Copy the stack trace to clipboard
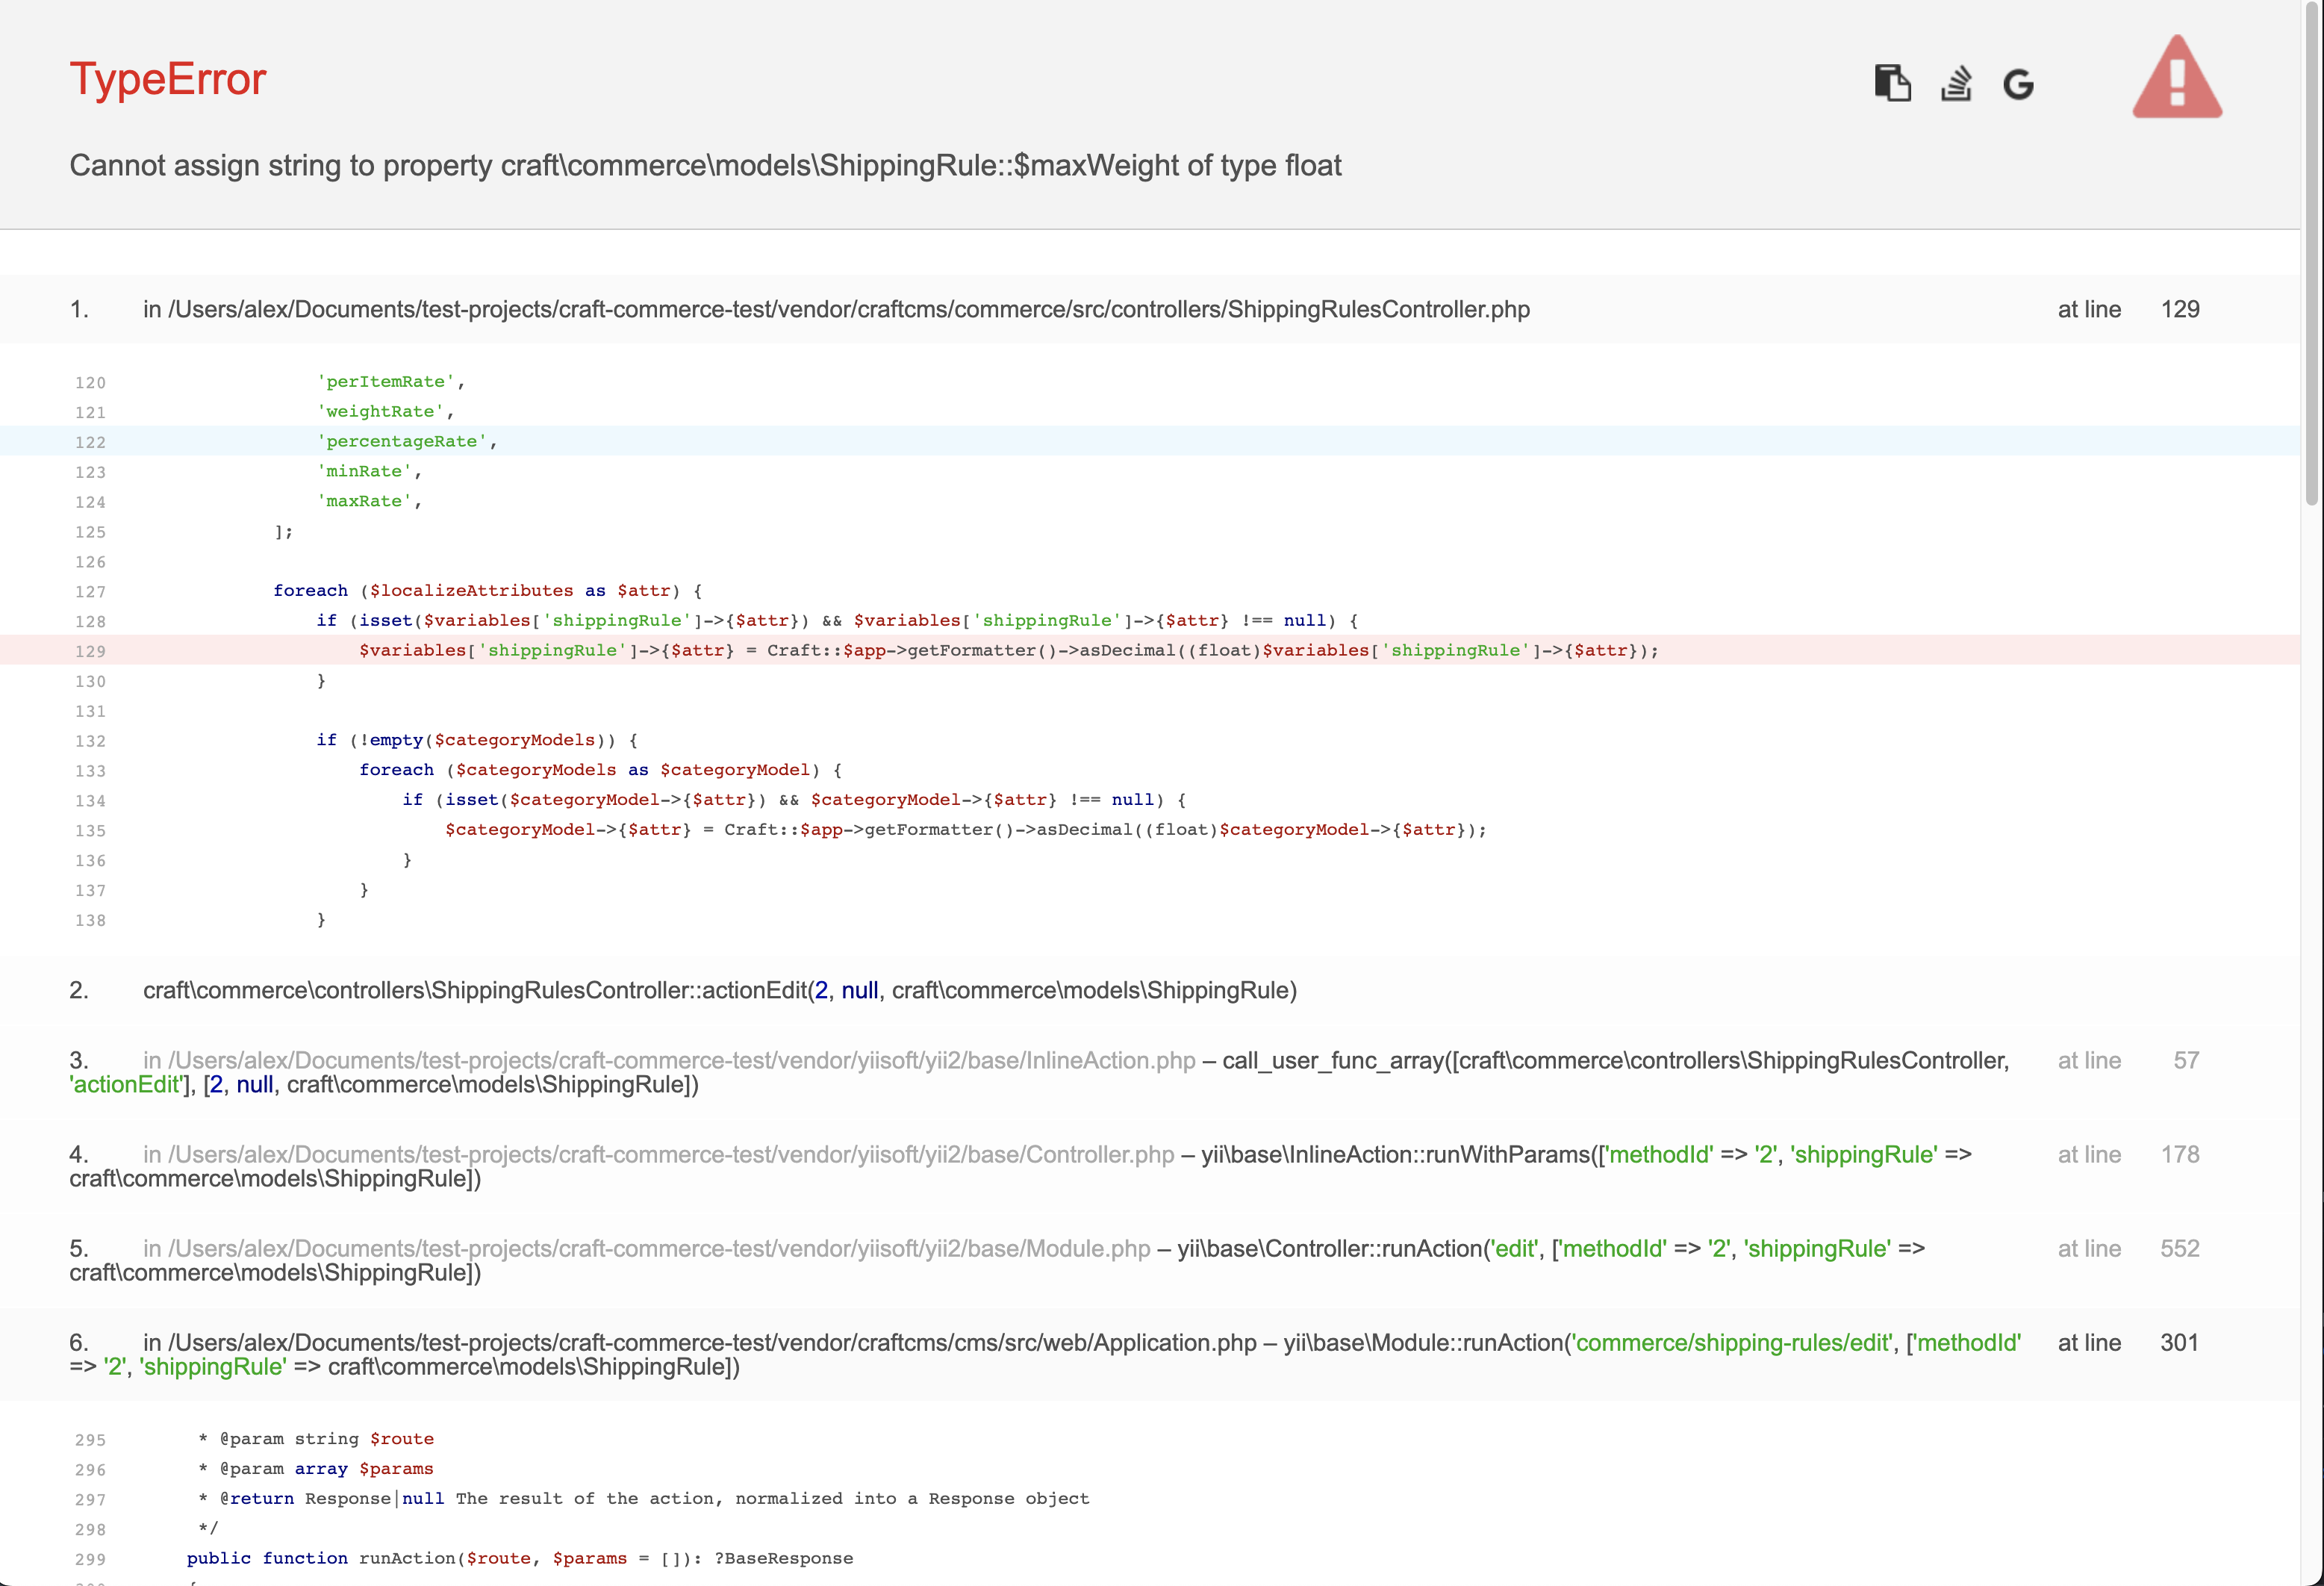Screen dimensions: 2324x1586 point(1893,84)
